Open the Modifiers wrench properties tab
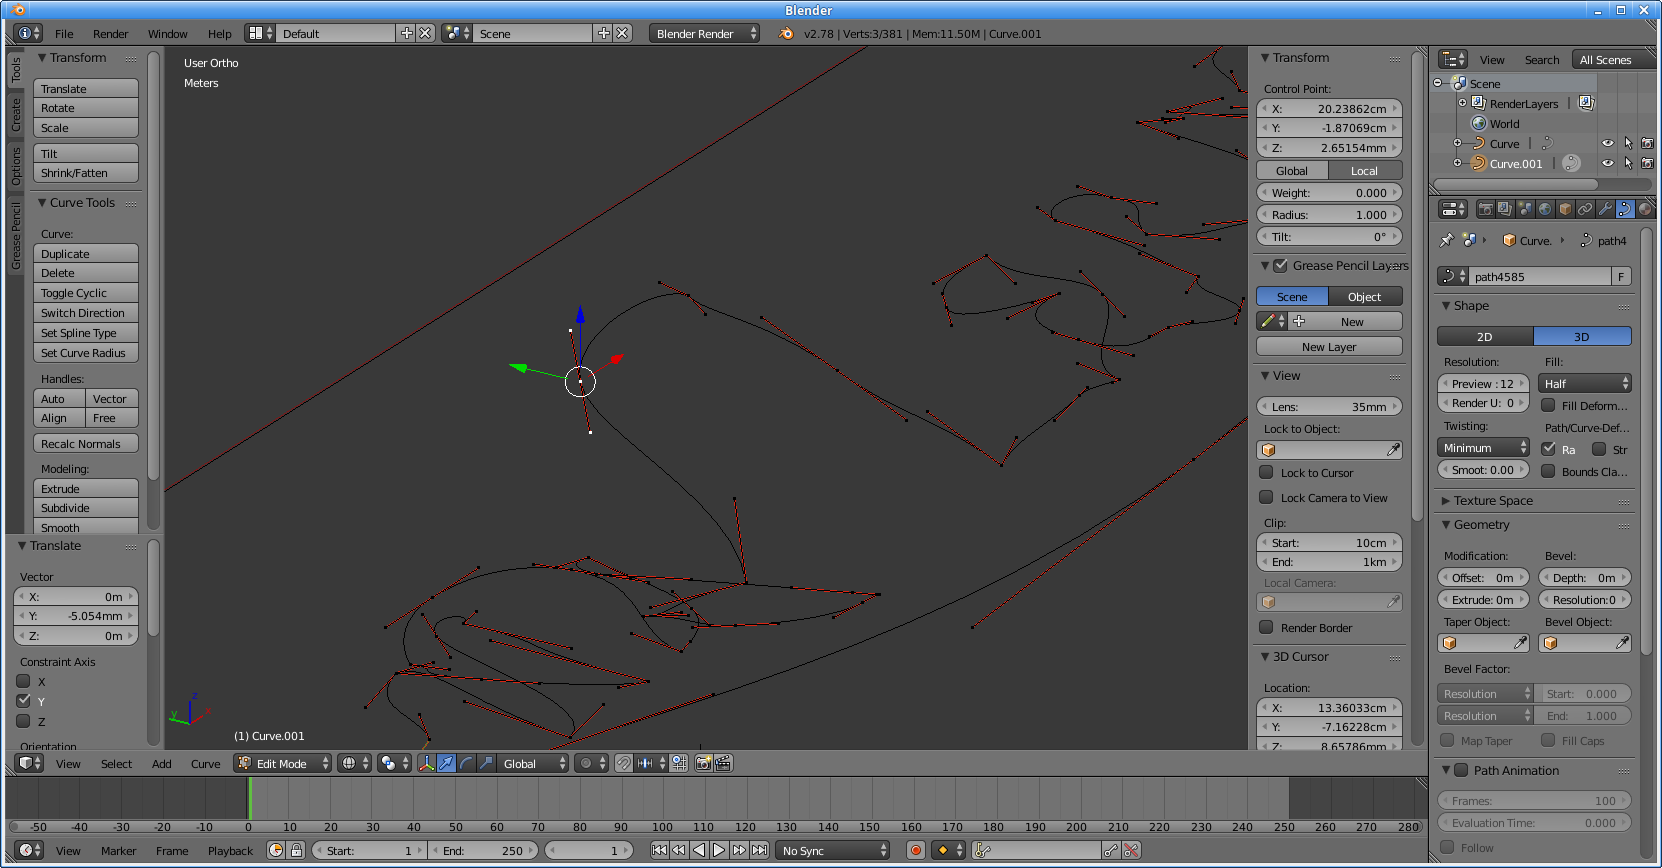The image size is (1662, 868). [1605, 209]
